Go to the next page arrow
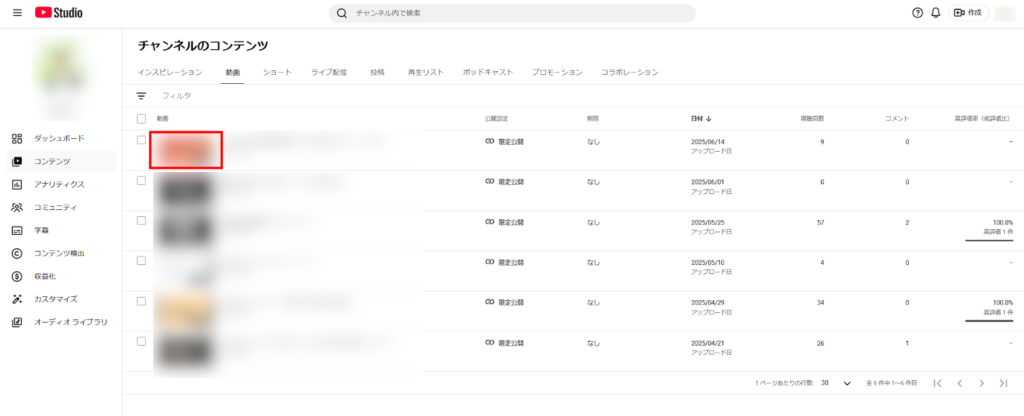 (x=981, y=383)
